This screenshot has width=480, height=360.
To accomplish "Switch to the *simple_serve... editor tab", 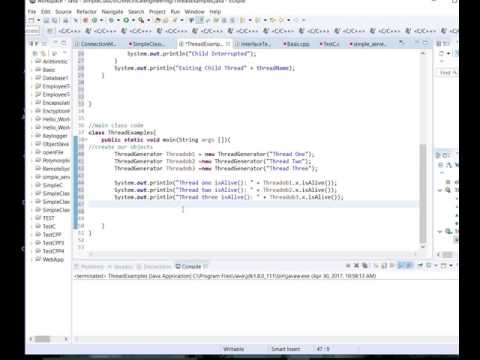I will tap(367, 44).
